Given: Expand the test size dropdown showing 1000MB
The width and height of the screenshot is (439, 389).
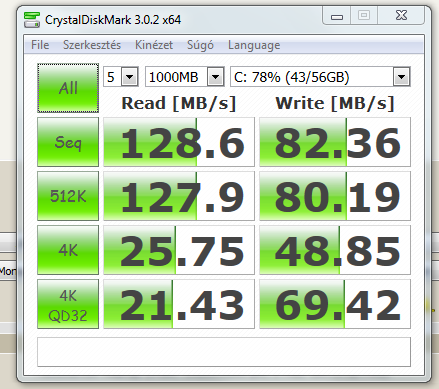Looking at the screenshot, I should point(215,77).
